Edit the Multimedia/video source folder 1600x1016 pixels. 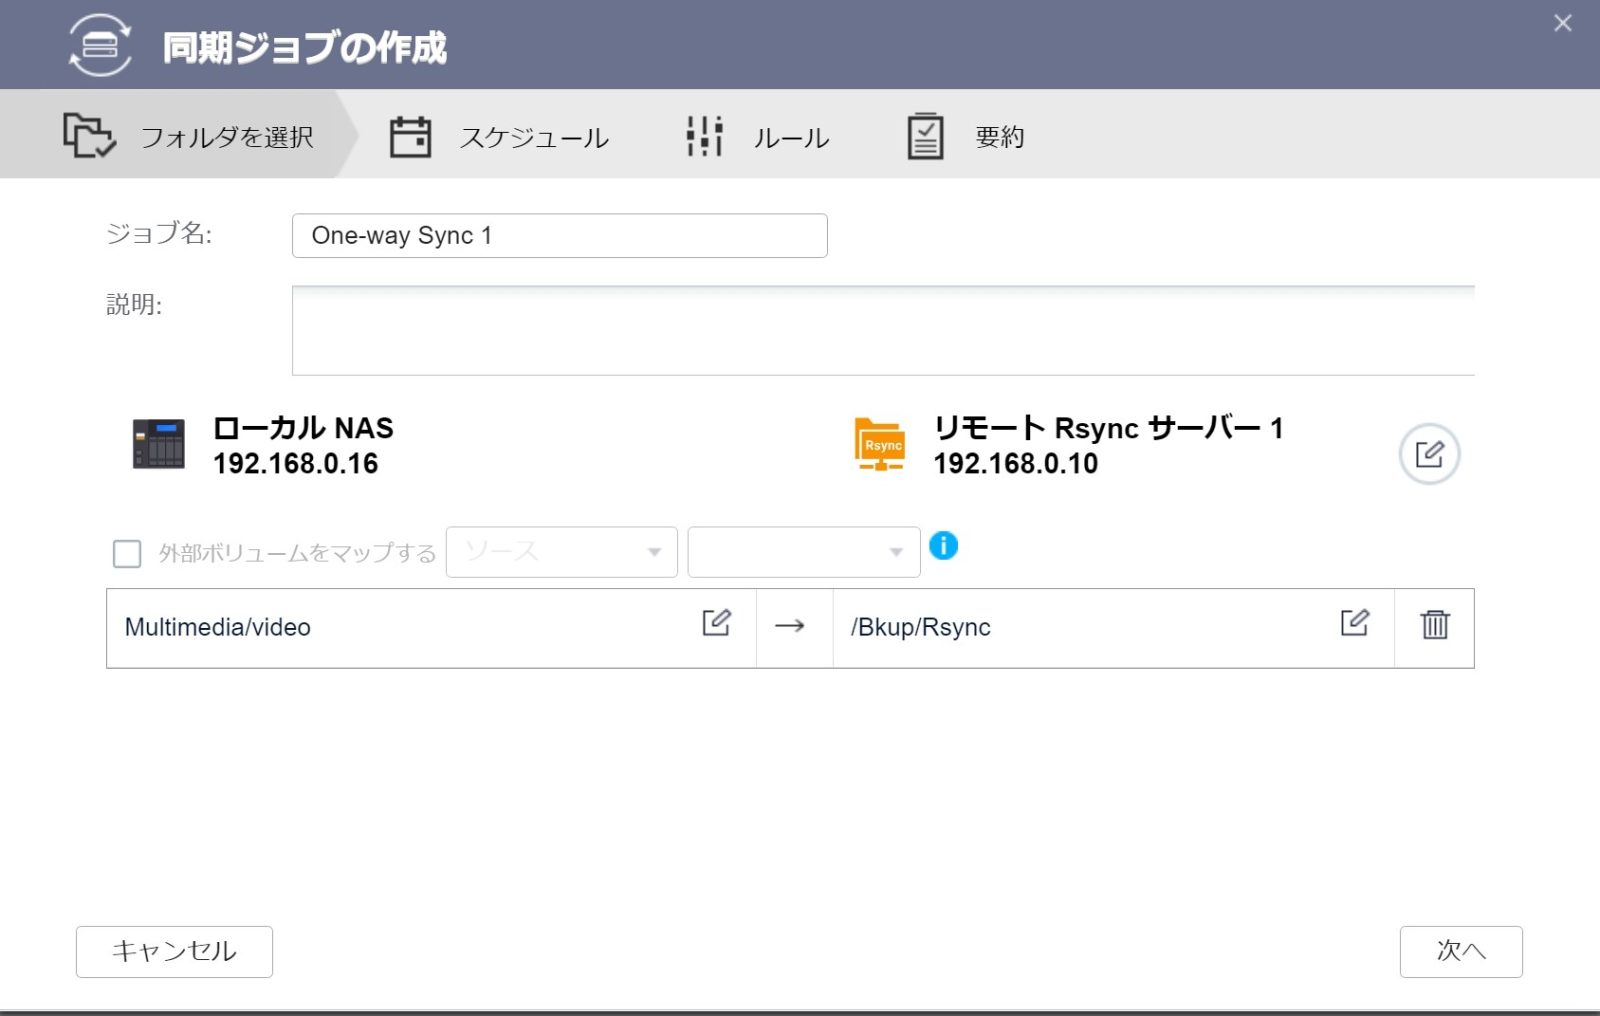point(716,624)
